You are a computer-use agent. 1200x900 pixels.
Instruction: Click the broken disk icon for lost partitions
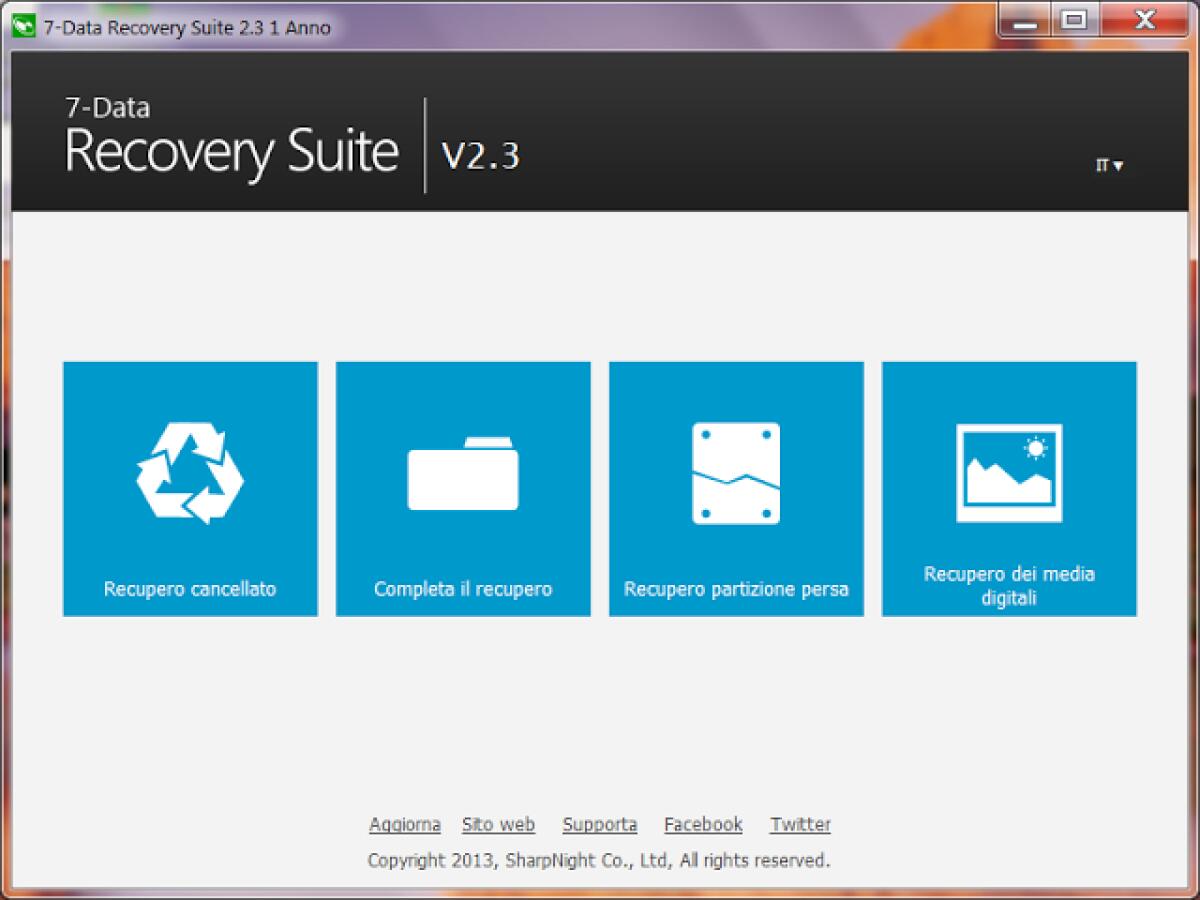[735, 470]
